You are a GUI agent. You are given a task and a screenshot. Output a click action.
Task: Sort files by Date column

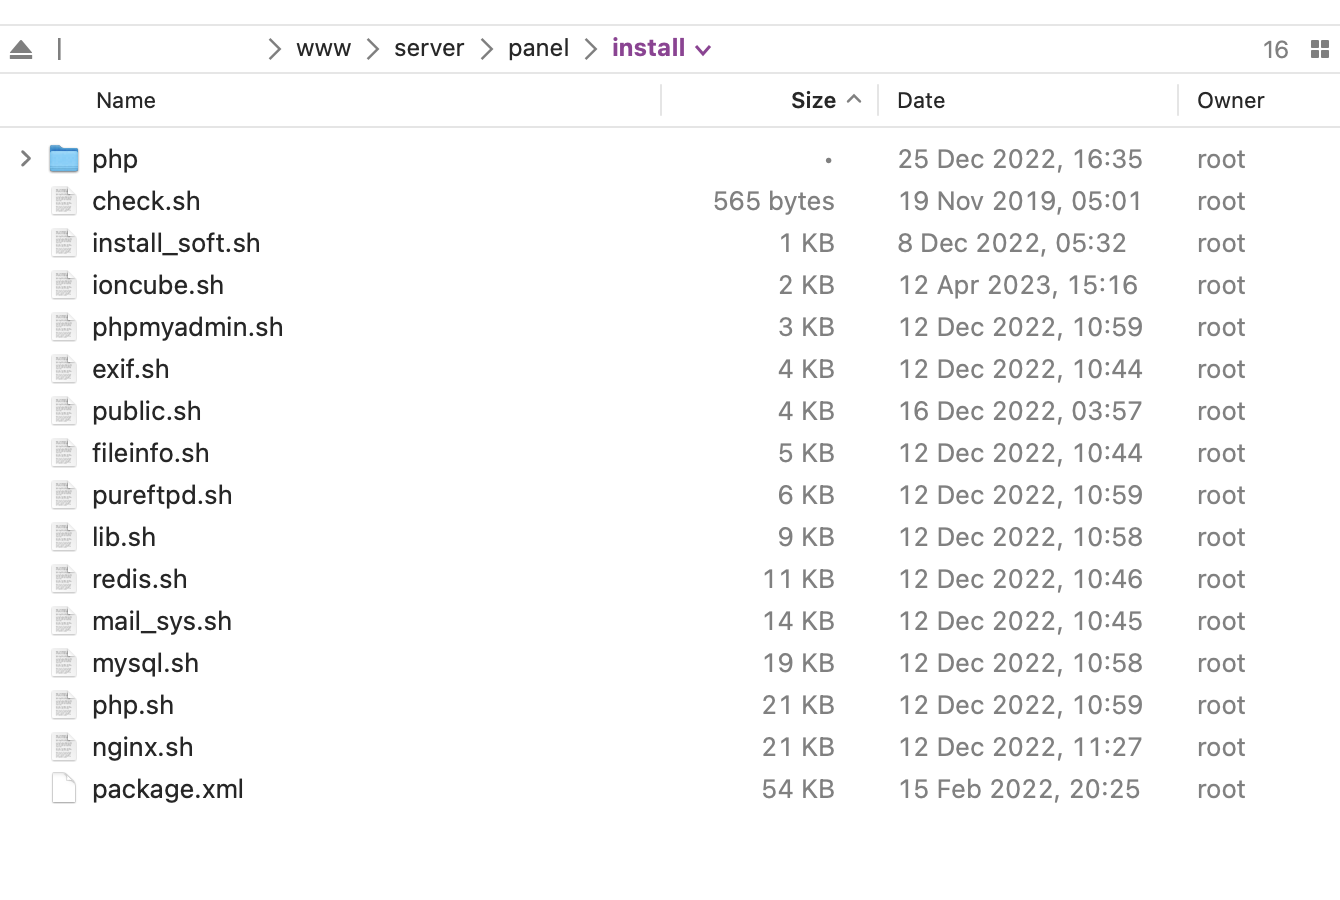pyautogui.click(x=921, y=100)
